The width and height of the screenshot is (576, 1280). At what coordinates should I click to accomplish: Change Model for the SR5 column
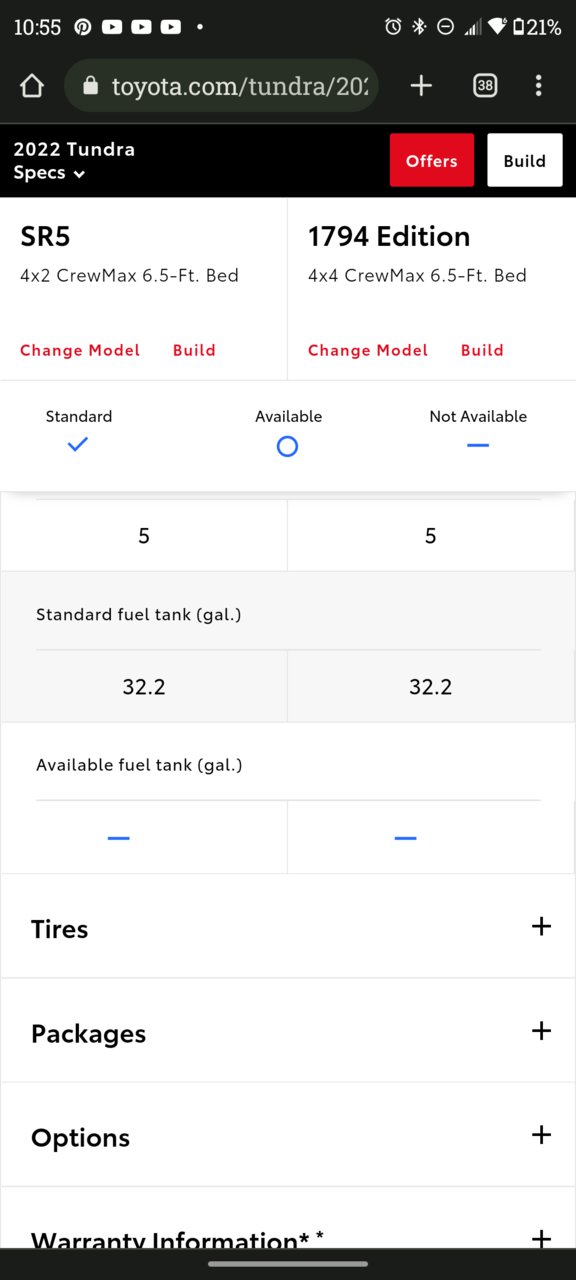(80, 350)
